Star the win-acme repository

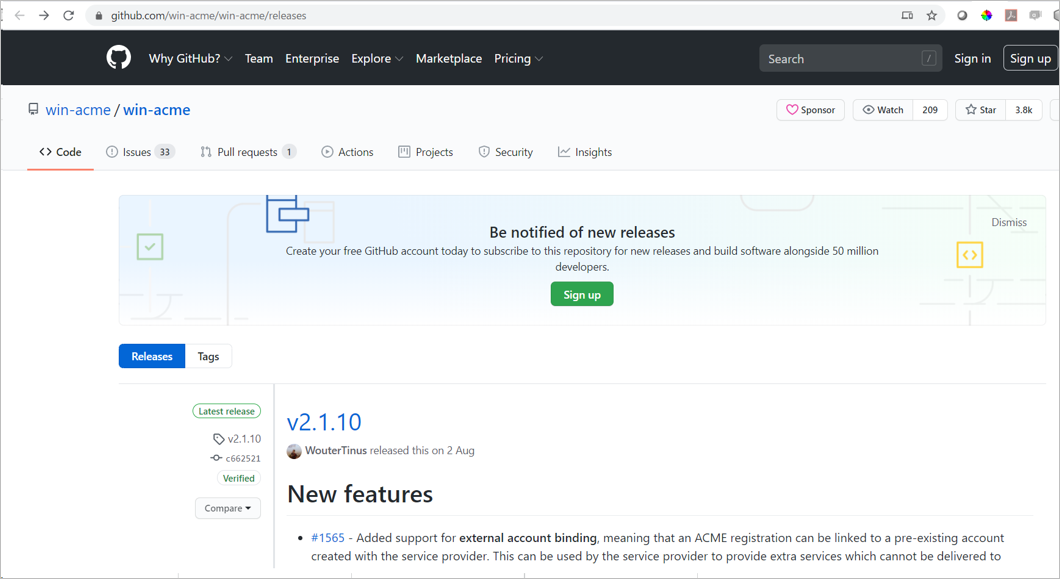[981, 110]
